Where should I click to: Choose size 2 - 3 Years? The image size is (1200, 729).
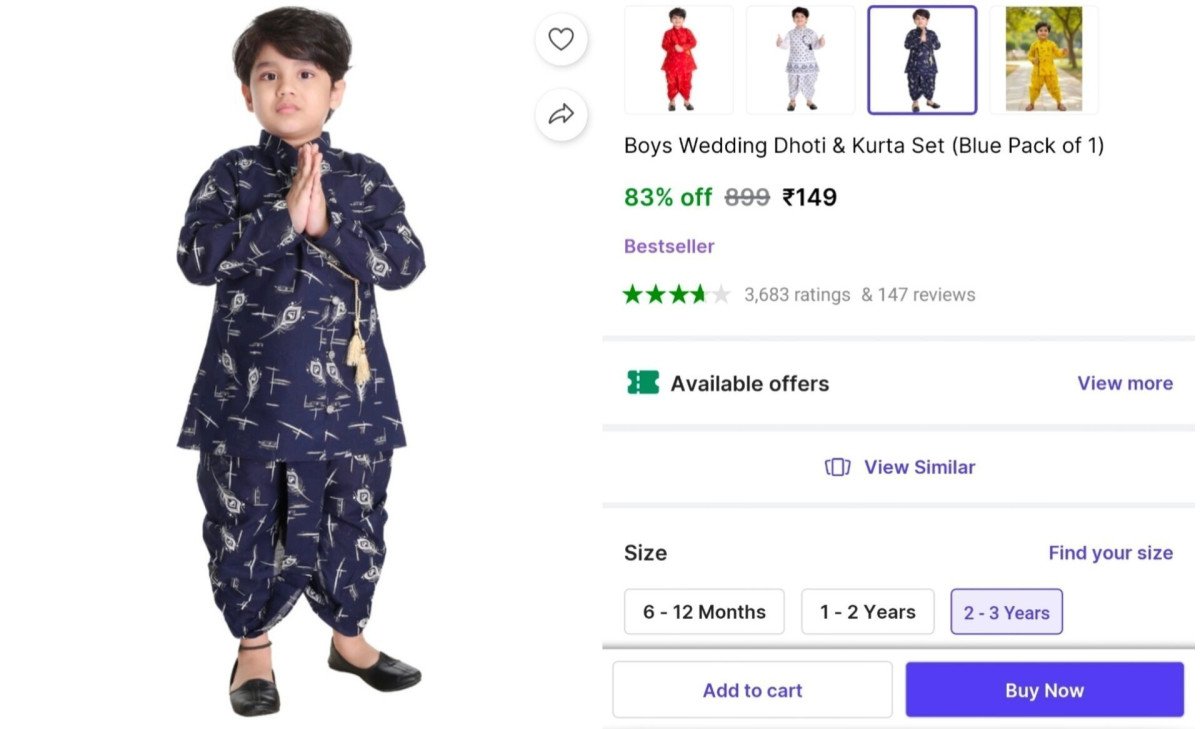(1006, 612)
